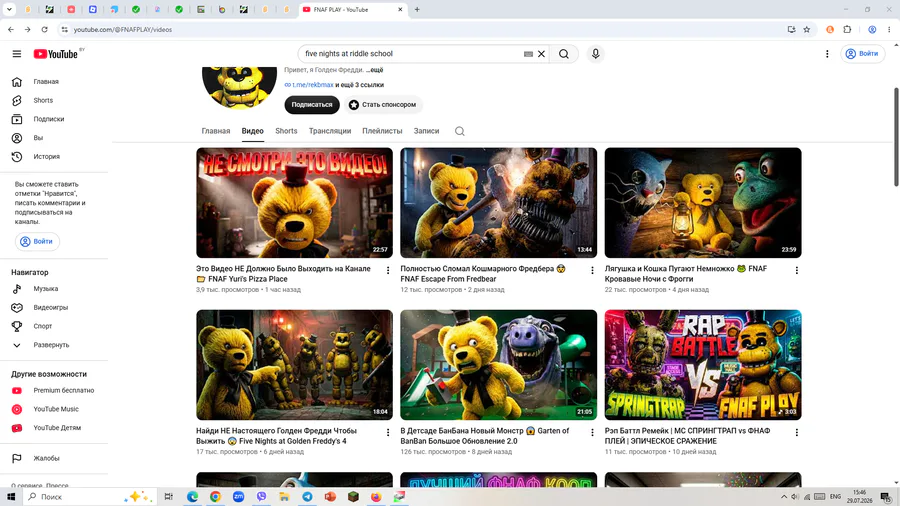Bookmark this page with the star icon
This screenshot has height=506, width=900.
point(806,29)
